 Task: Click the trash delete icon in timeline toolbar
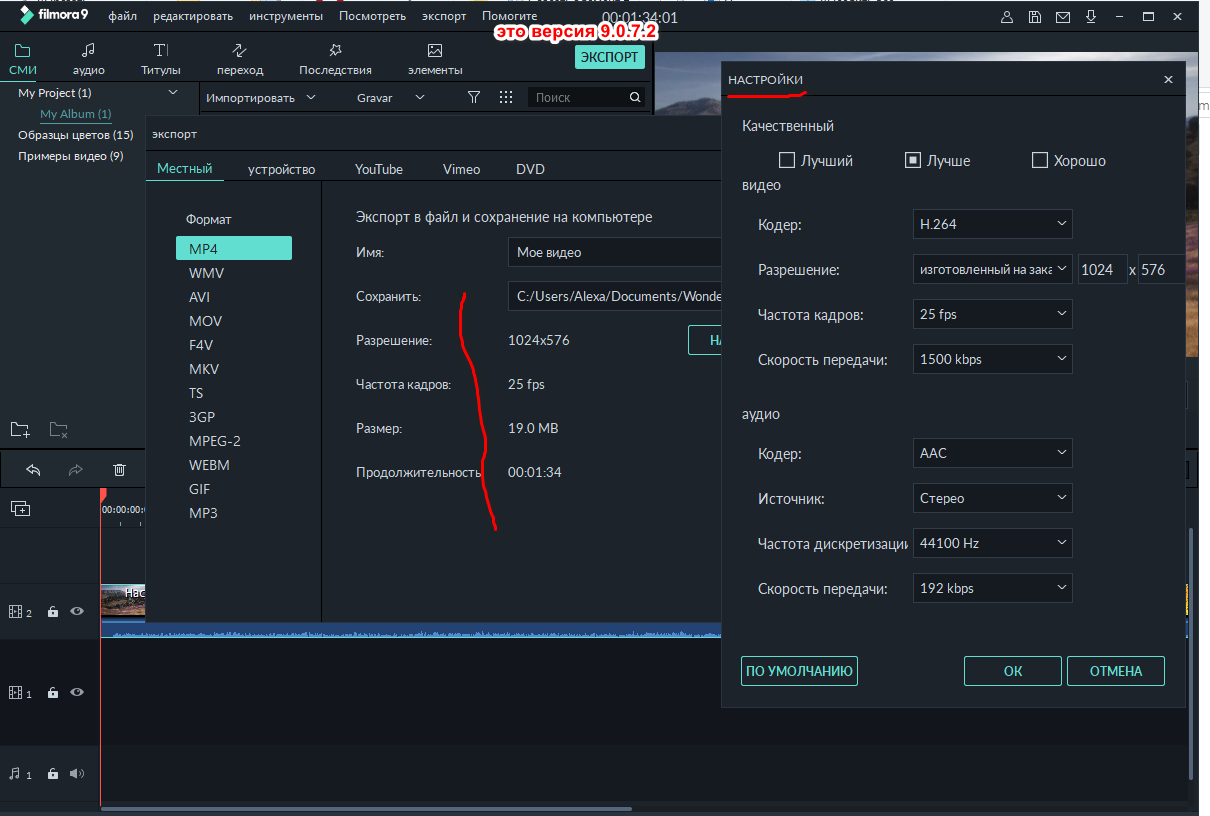pos(119,469)
